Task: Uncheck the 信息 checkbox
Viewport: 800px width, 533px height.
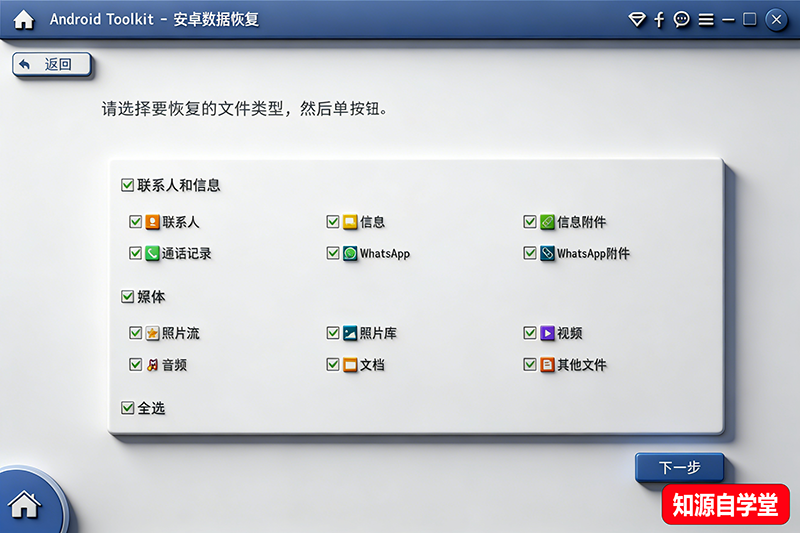Action: [333, 222]
